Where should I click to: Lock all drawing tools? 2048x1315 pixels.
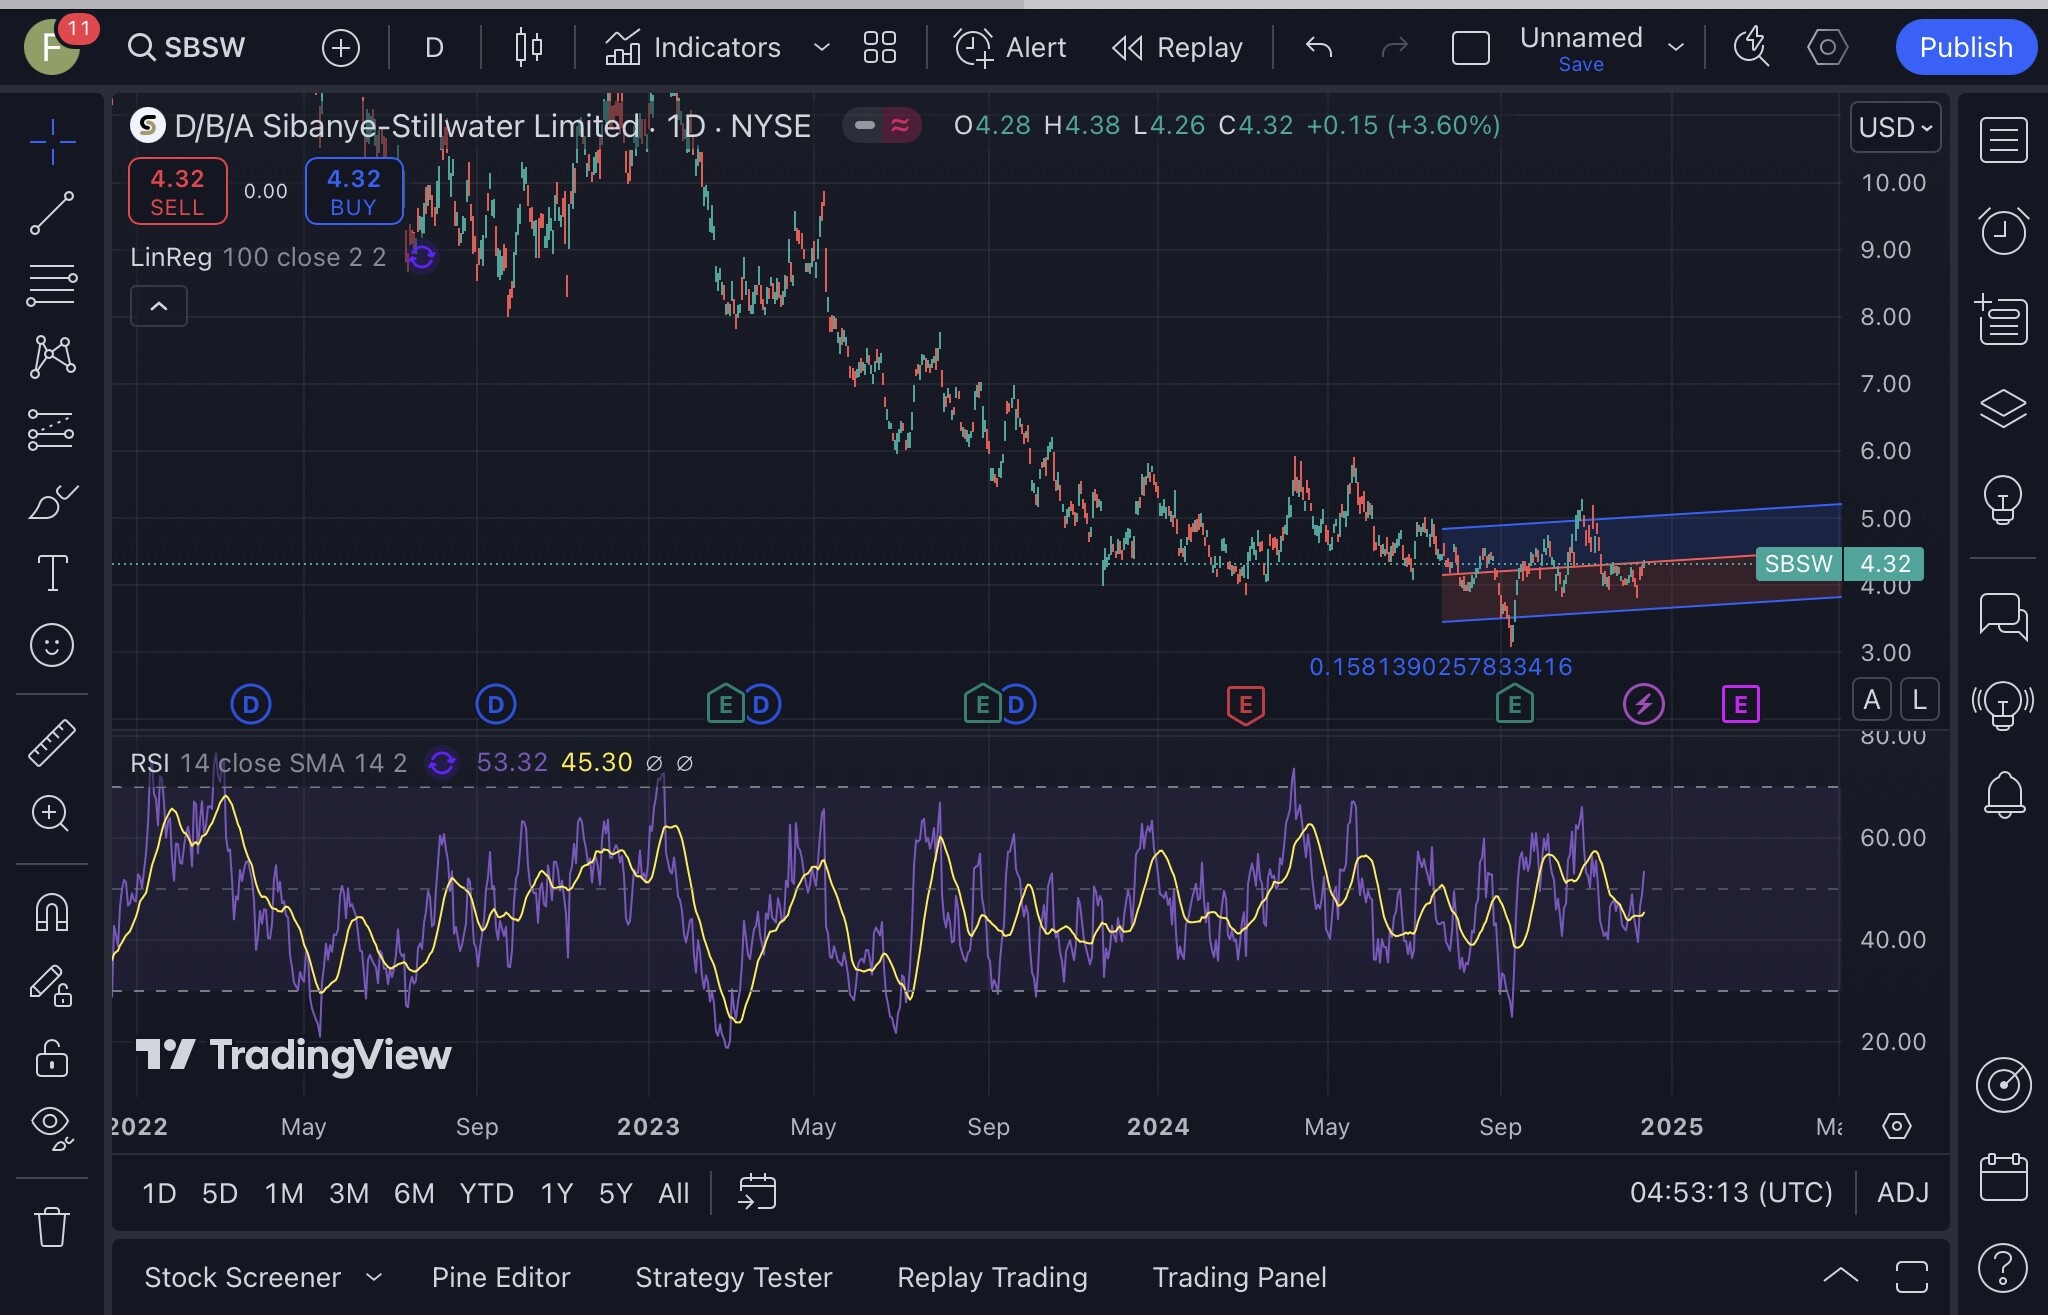tap(52, 1057)
